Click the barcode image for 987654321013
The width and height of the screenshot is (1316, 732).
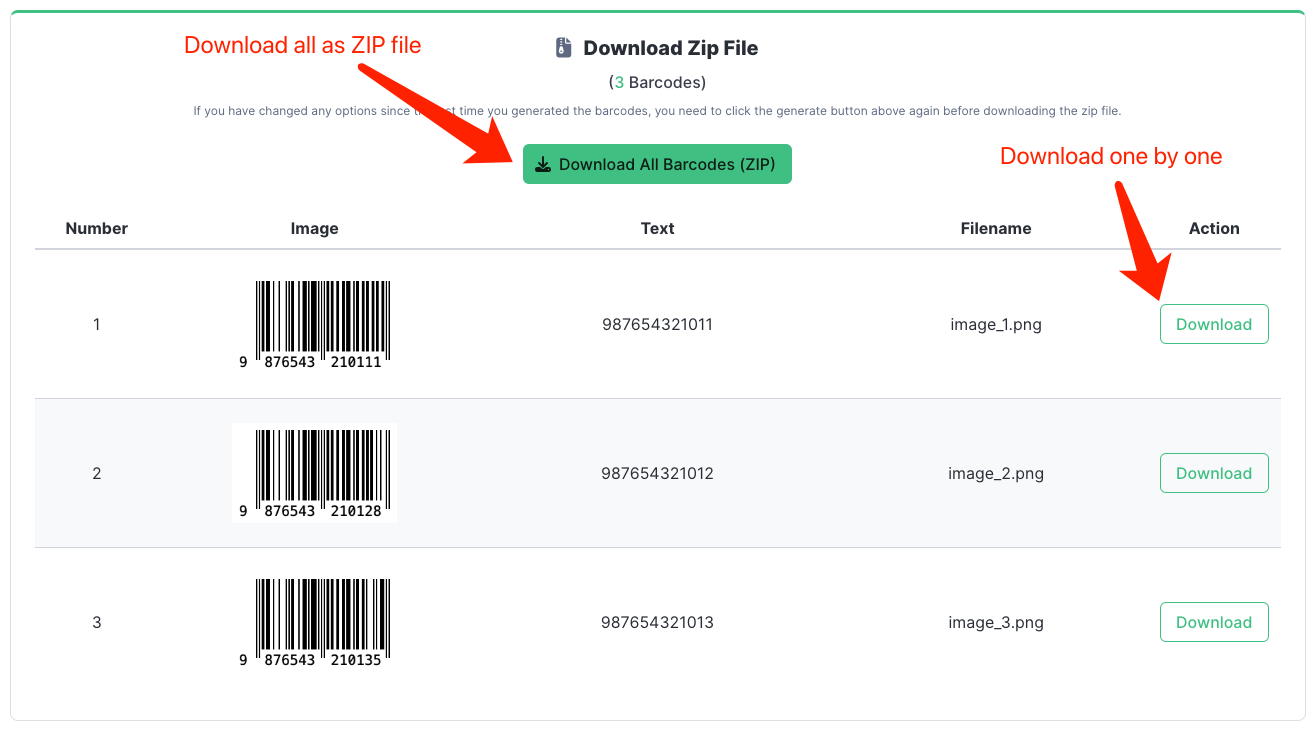314,621
